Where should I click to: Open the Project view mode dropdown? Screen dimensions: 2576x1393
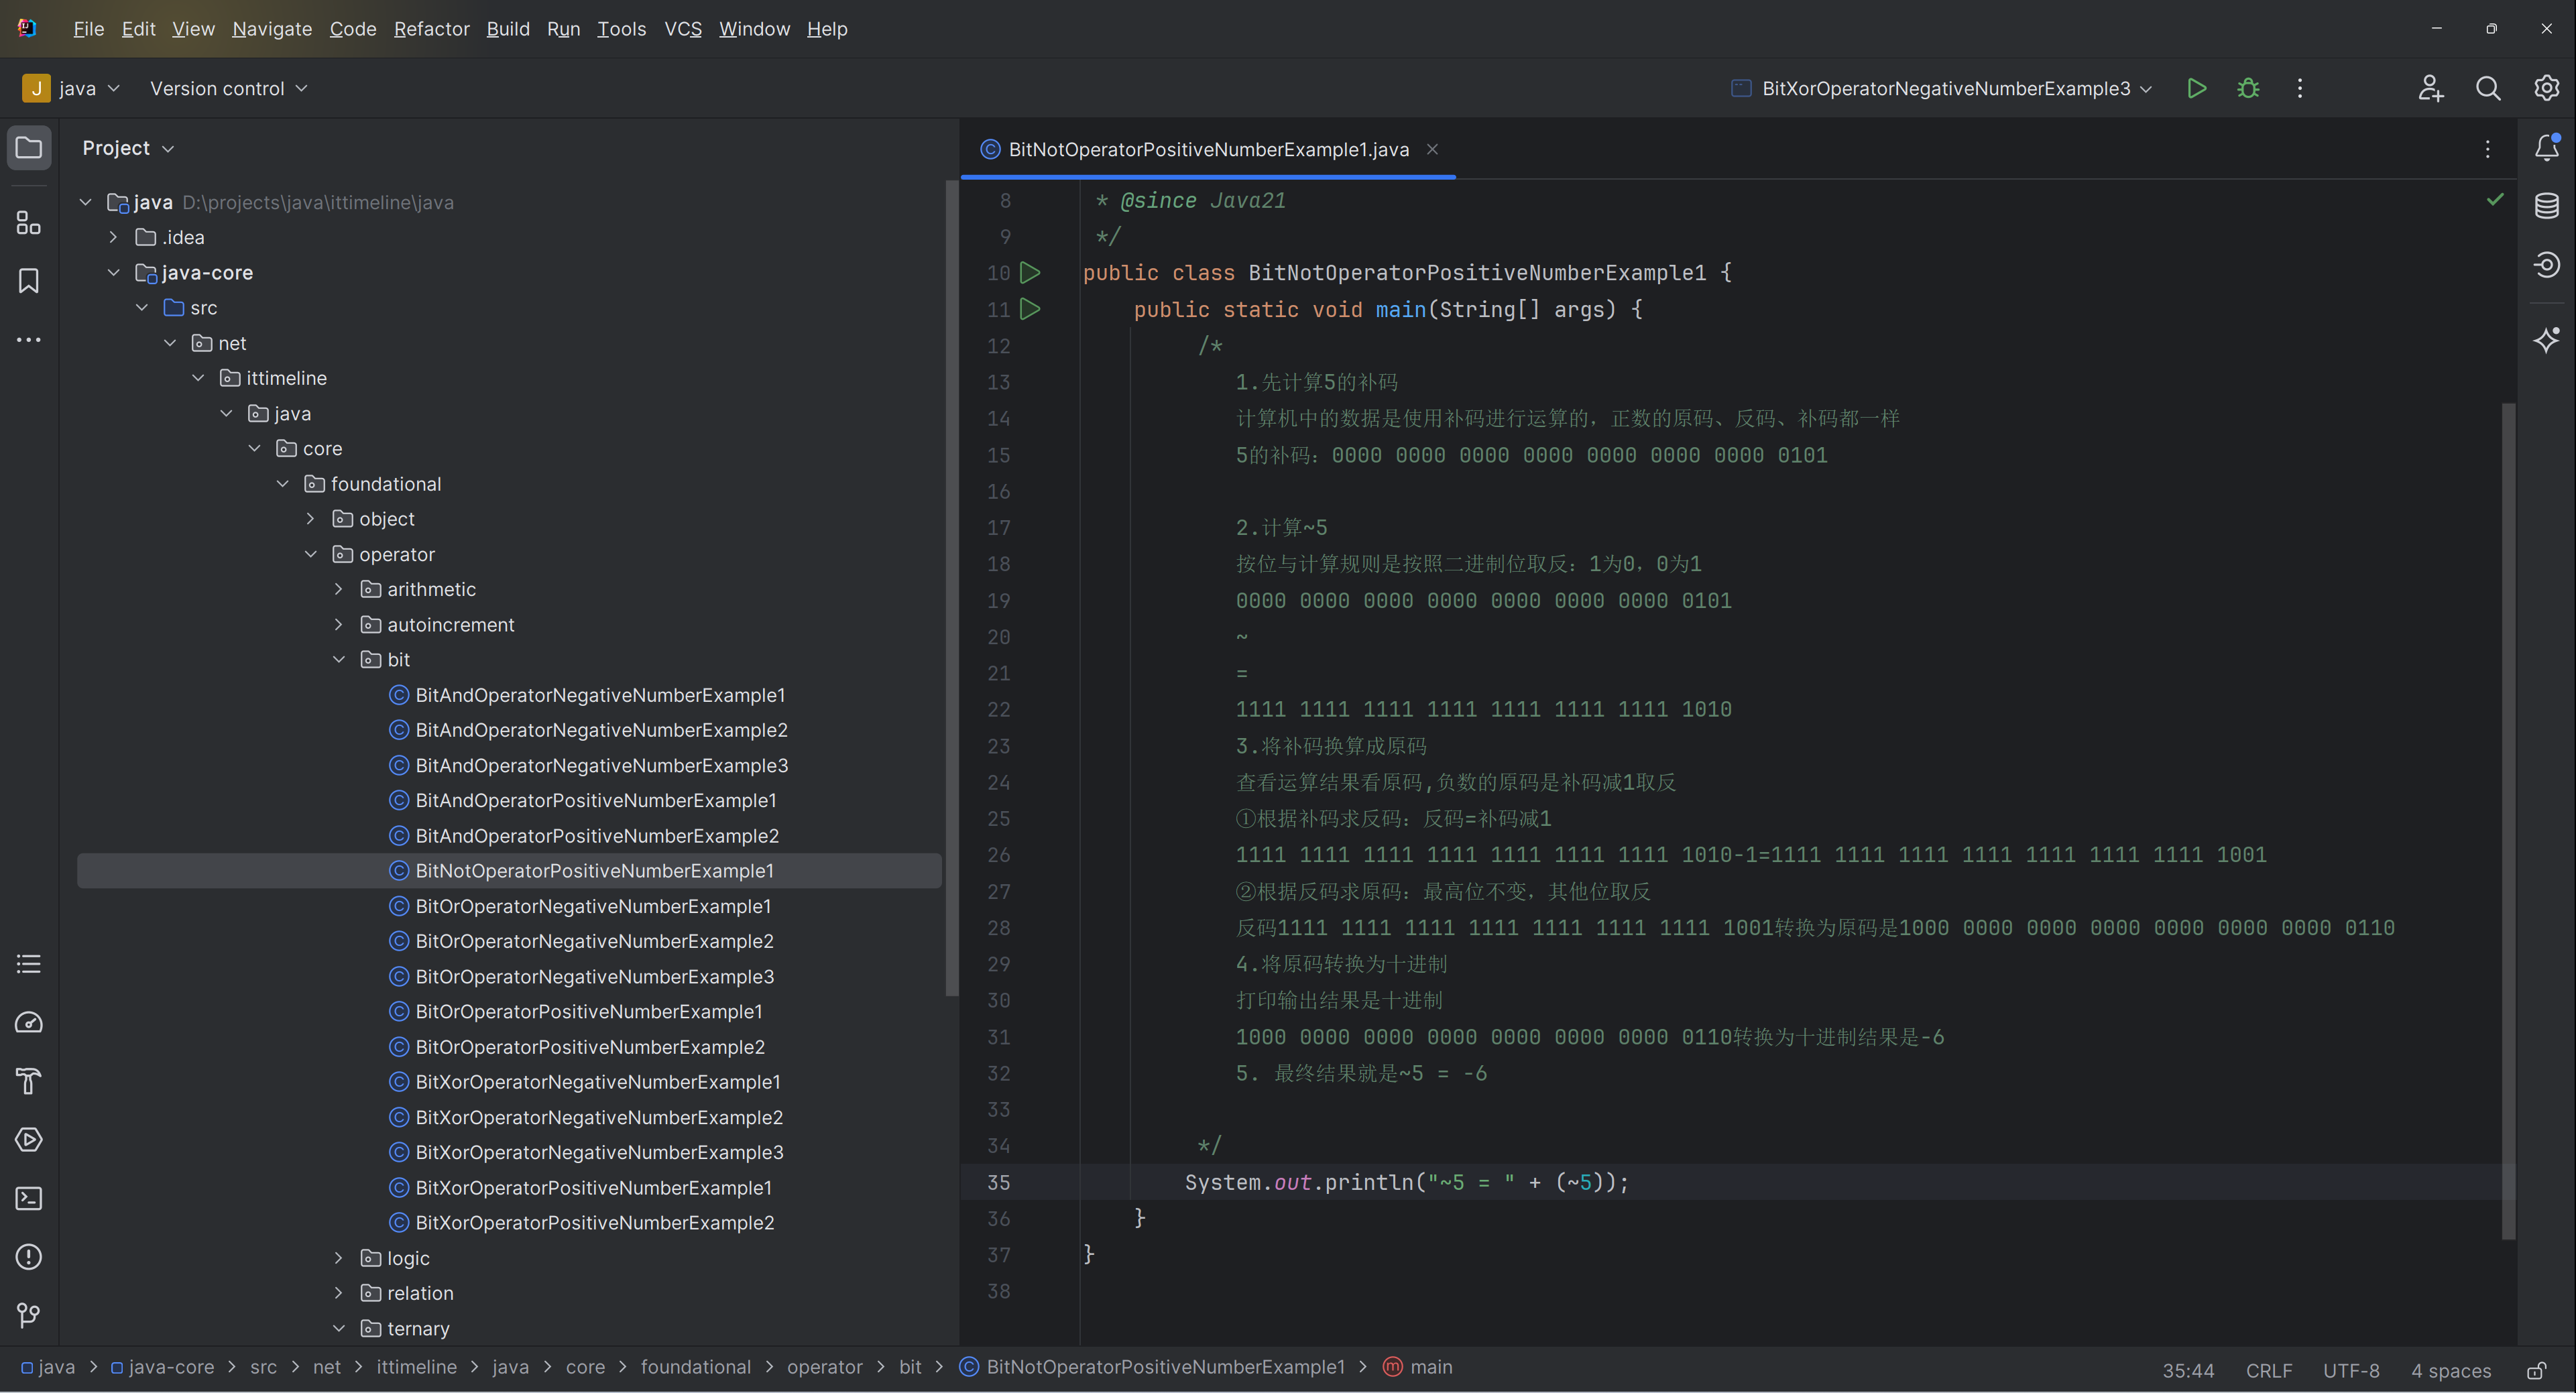(128, 148)
